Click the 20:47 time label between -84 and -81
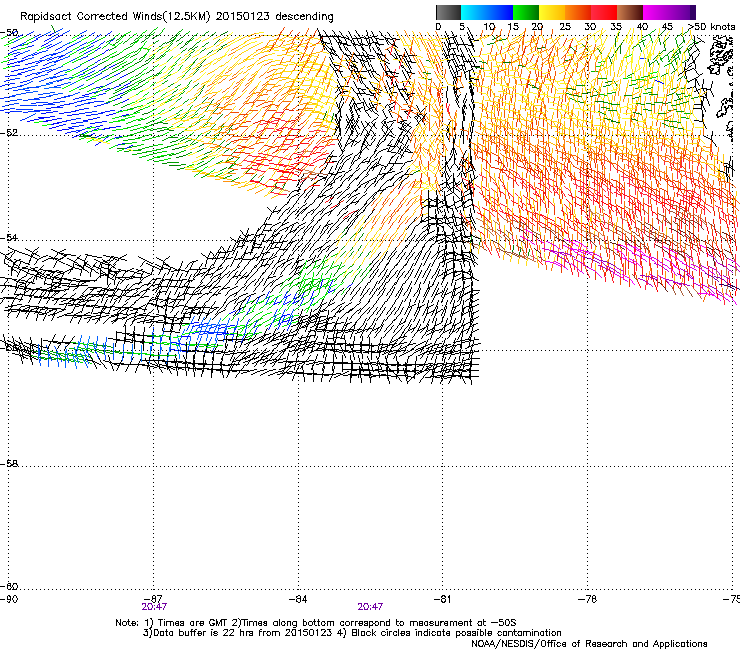The image size is (740, 650). point(370,607)
